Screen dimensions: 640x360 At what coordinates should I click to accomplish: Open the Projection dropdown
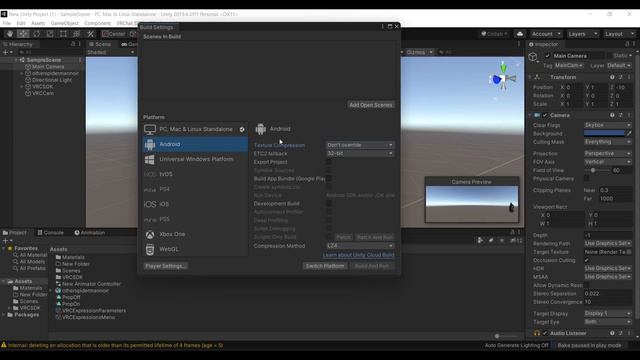click(x=608, y=153)
